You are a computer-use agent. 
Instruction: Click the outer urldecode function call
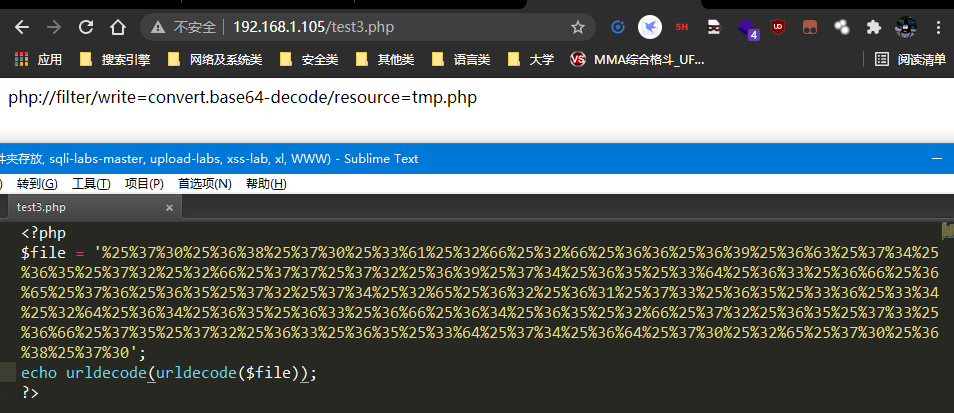pos(107,372)
